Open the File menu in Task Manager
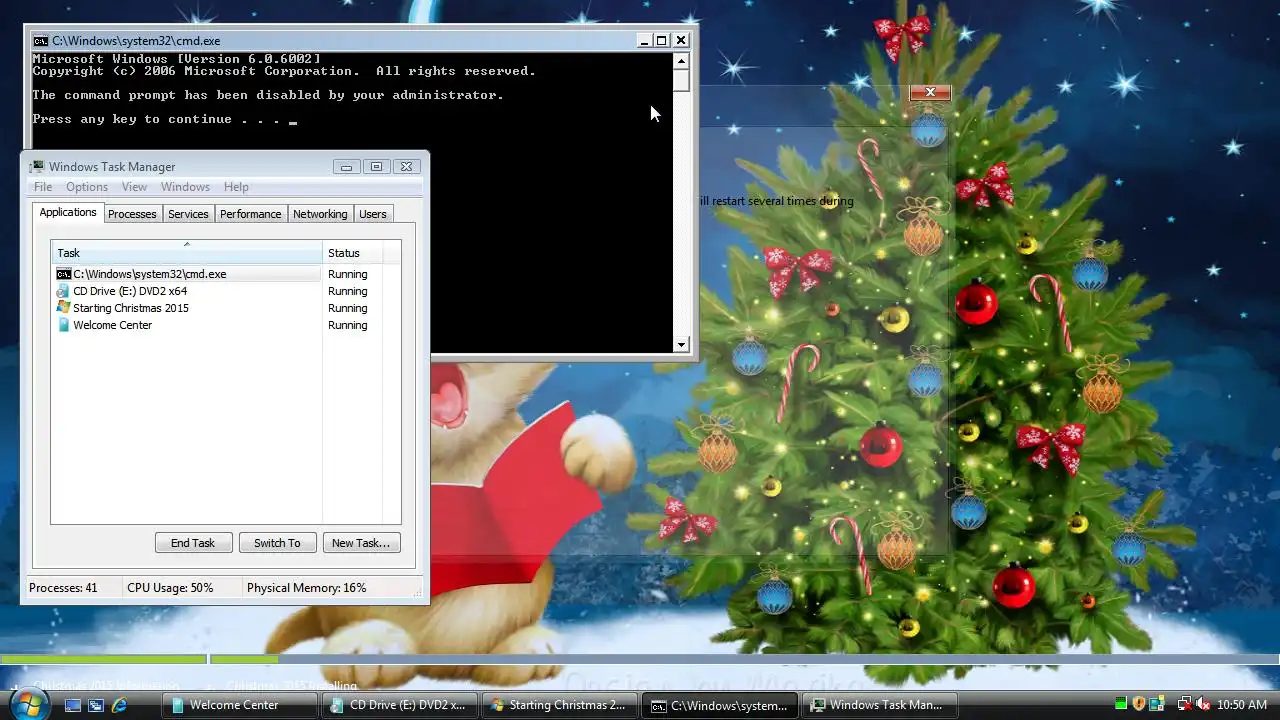Viewport: 1280px width, 720px height. (x=43, y=187)
